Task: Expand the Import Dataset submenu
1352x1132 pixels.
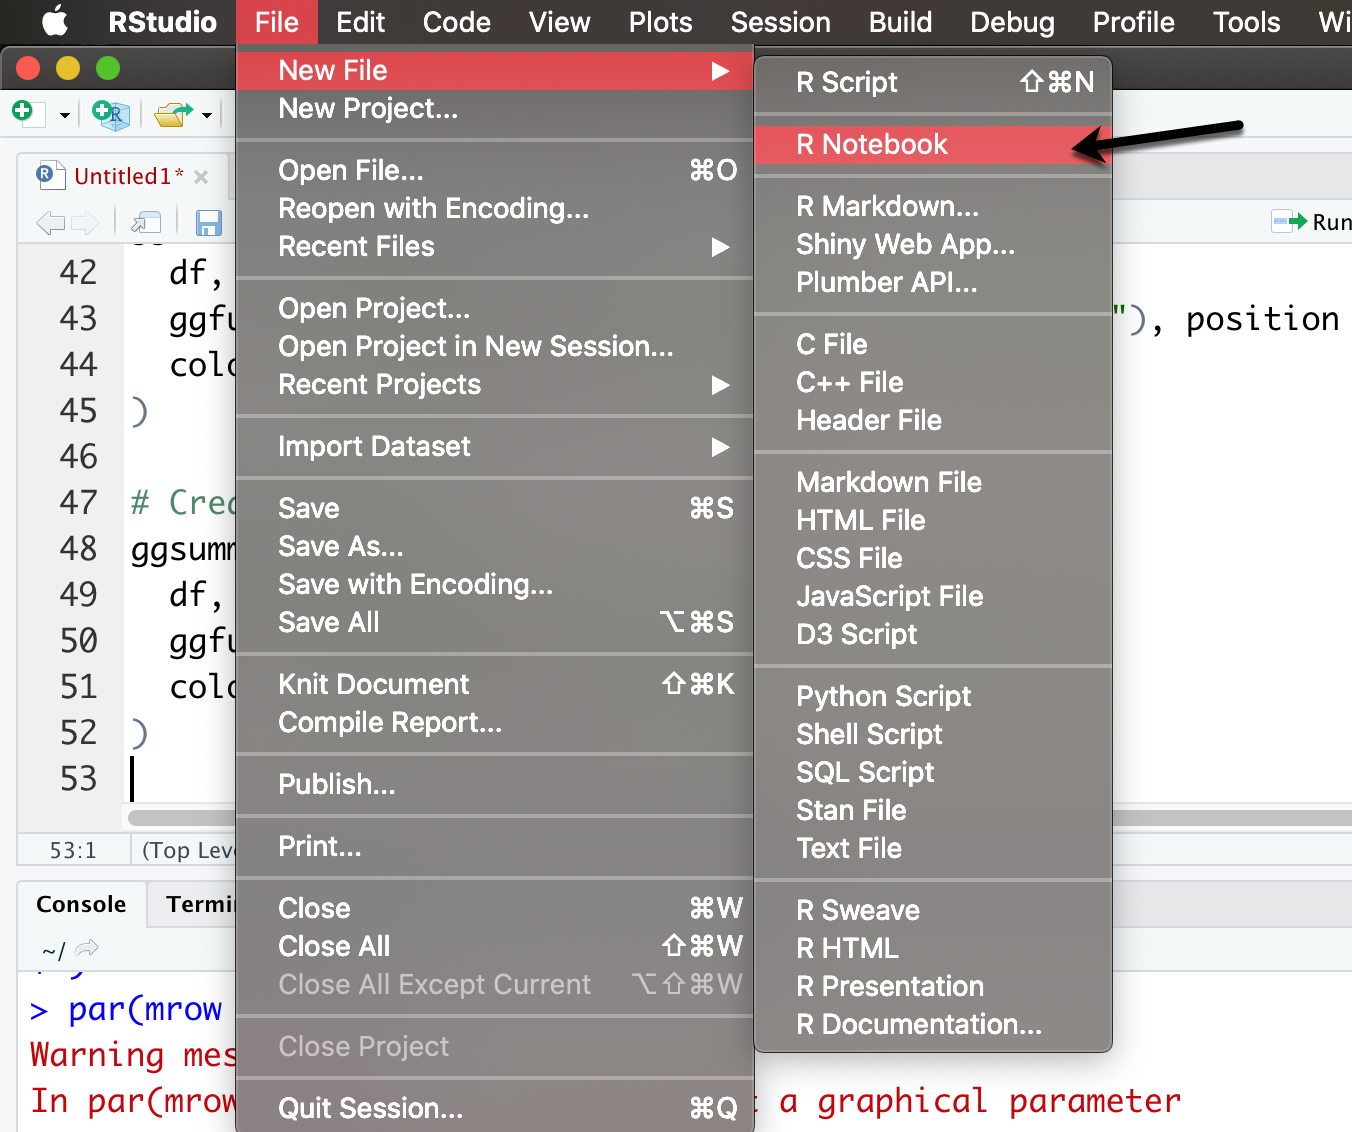Action: tap(494, 446)
